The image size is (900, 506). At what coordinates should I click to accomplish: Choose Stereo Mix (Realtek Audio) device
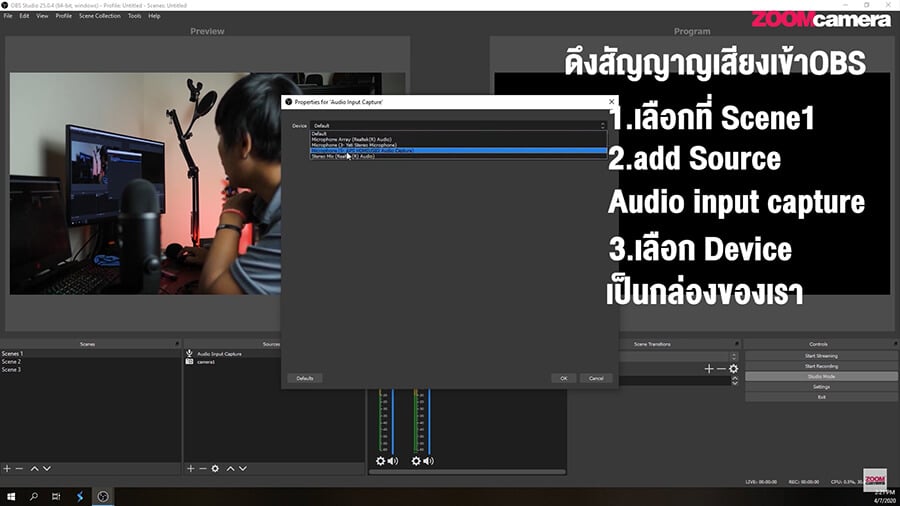(x=458, y=156)
